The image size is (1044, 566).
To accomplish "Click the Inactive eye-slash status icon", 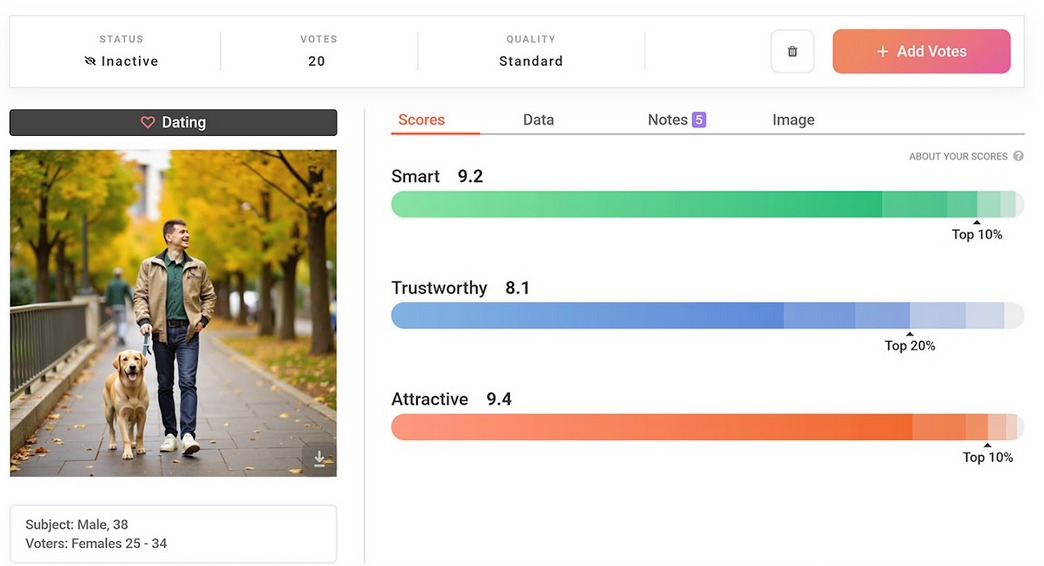I will pos(91,61).
